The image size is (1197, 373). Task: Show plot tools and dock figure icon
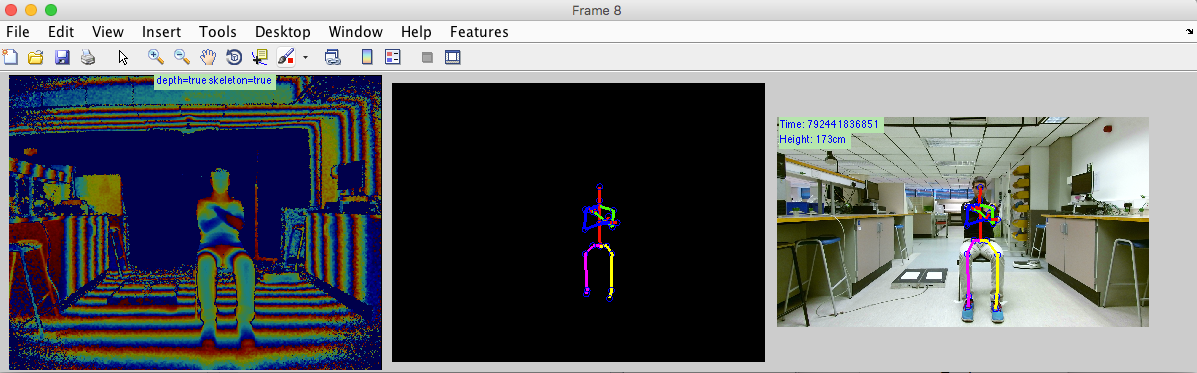[x=453, y=56]
